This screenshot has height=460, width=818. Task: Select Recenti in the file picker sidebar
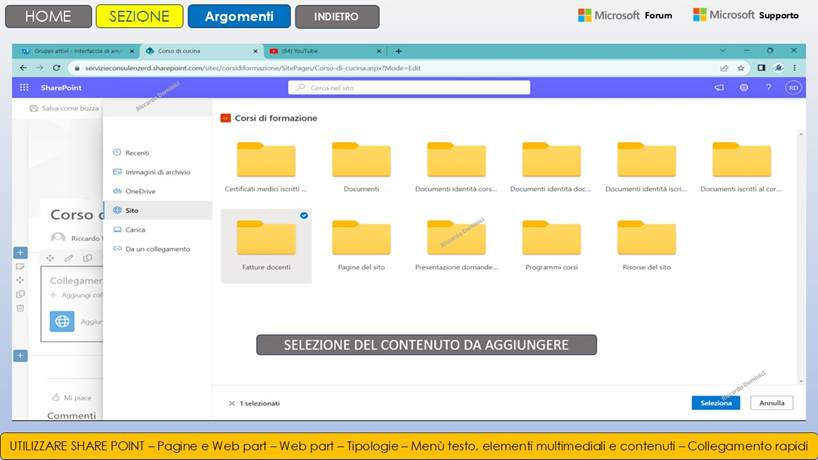click(x=157, y=153)
